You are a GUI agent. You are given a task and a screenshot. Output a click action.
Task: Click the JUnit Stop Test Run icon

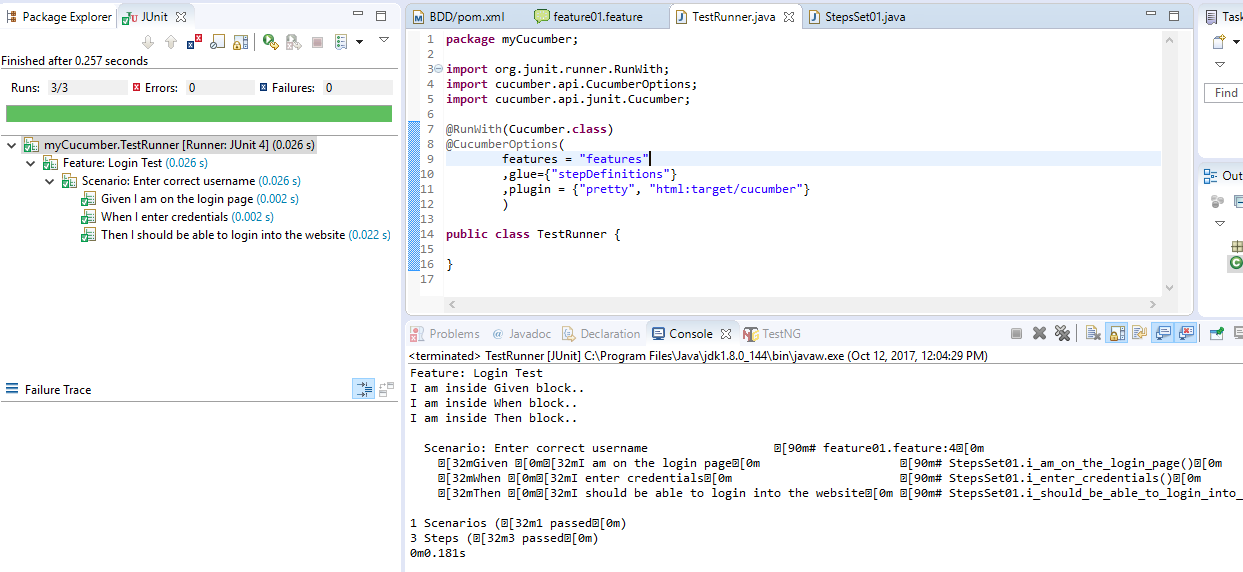click(x=317, y=42)
